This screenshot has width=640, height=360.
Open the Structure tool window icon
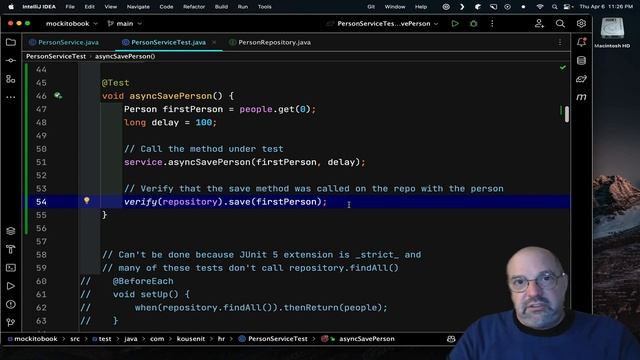[11, 79]
